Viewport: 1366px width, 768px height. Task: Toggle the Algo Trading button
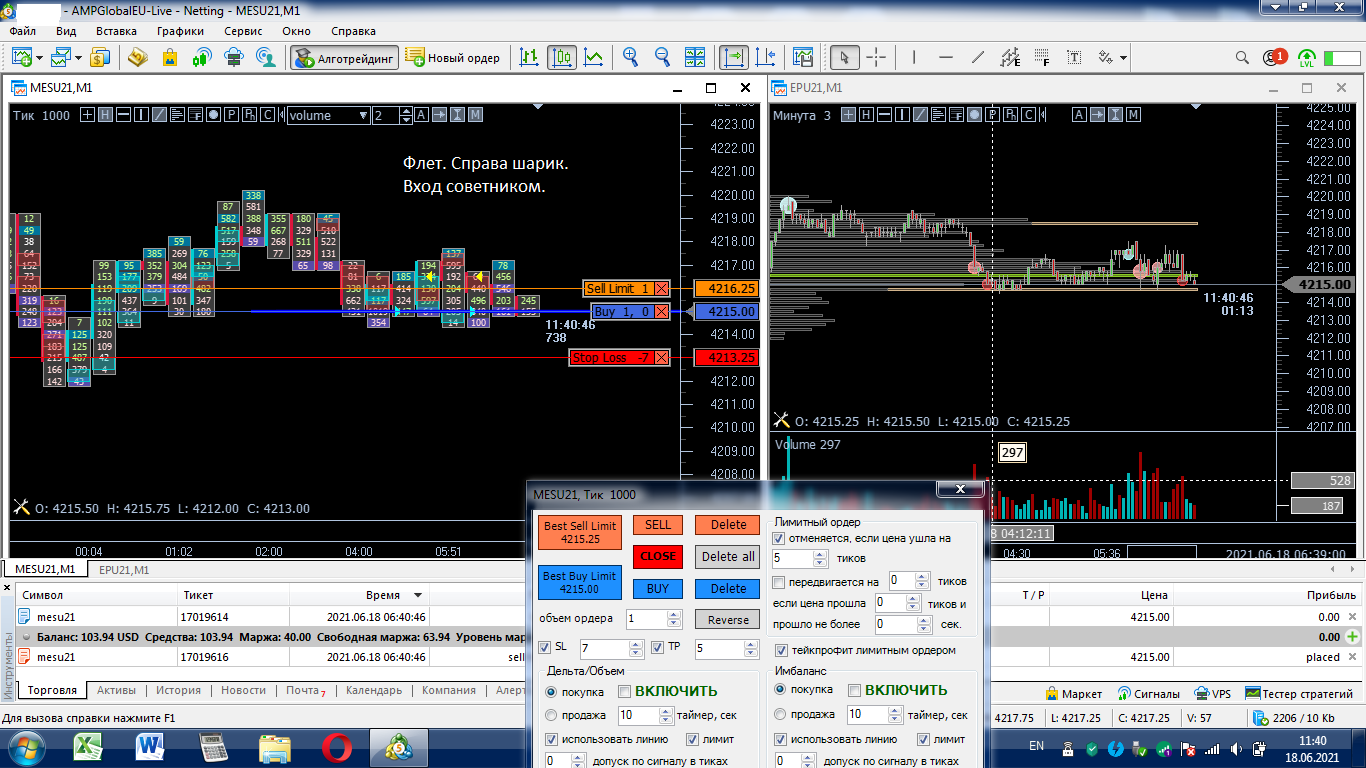click(x=345, y=57)
